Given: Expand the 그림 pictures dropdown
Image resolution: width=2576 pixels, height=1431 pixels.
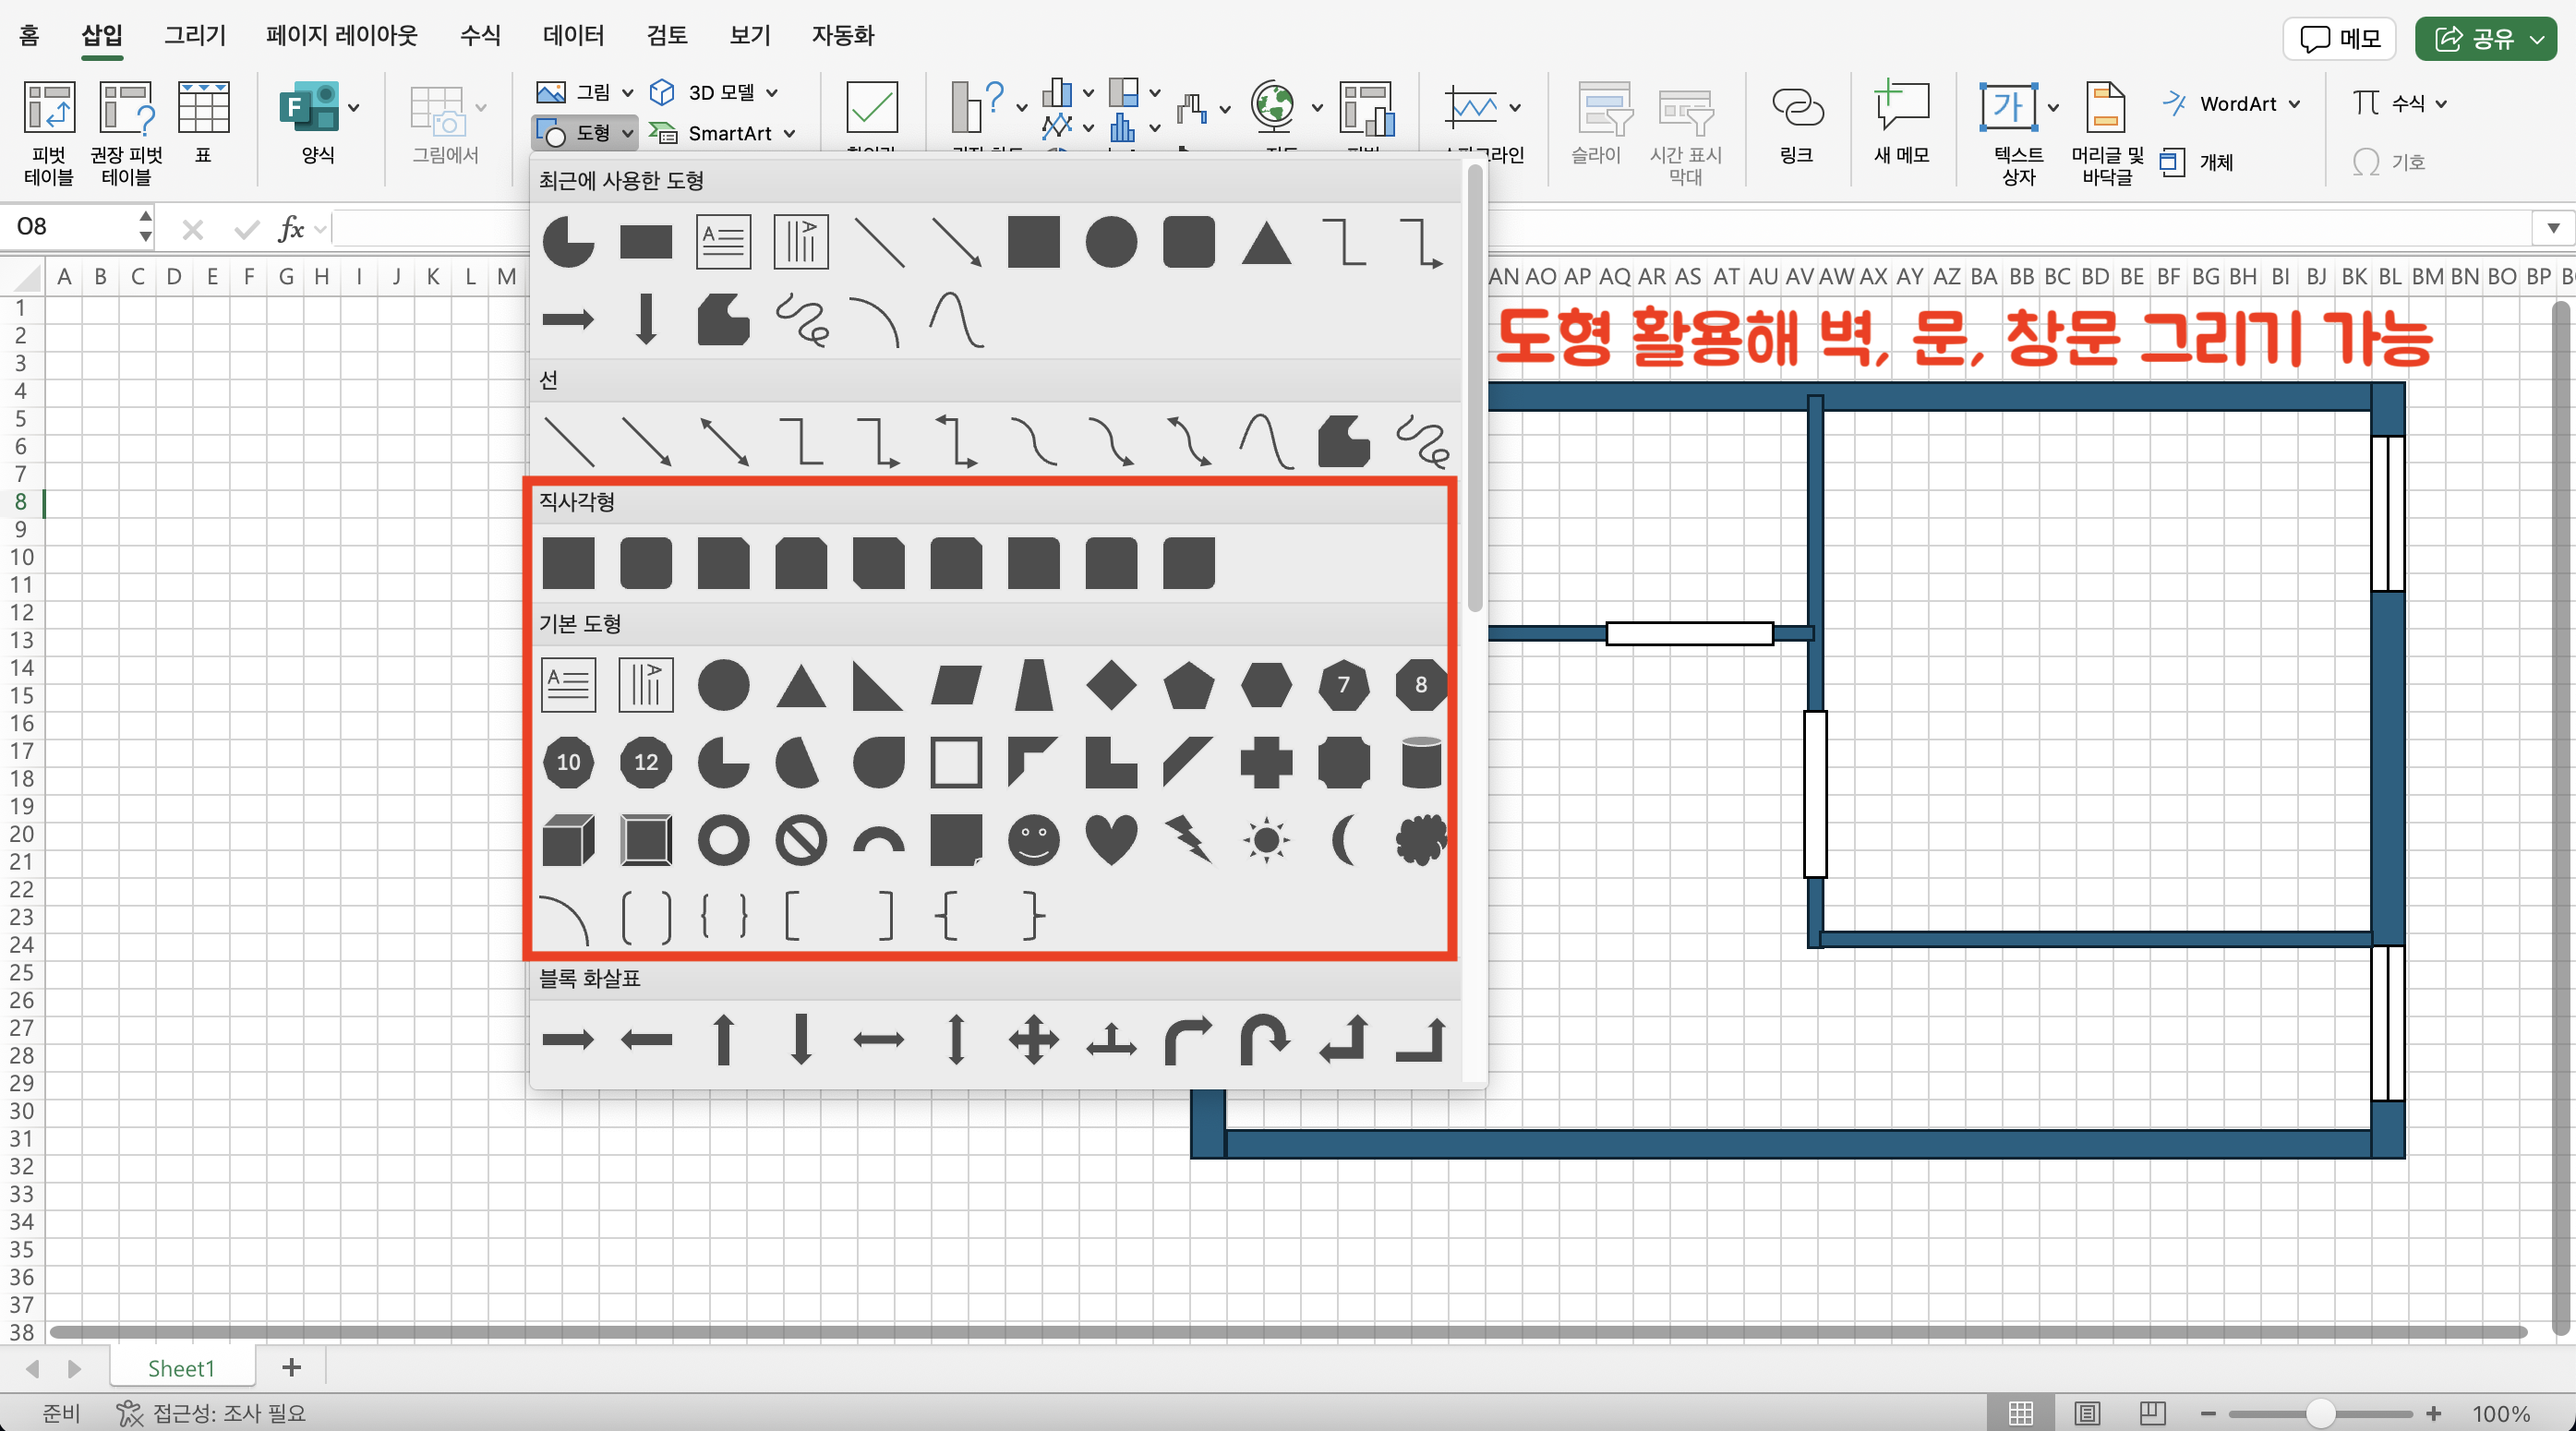Looking at the screenshot, I should (628, 93).
